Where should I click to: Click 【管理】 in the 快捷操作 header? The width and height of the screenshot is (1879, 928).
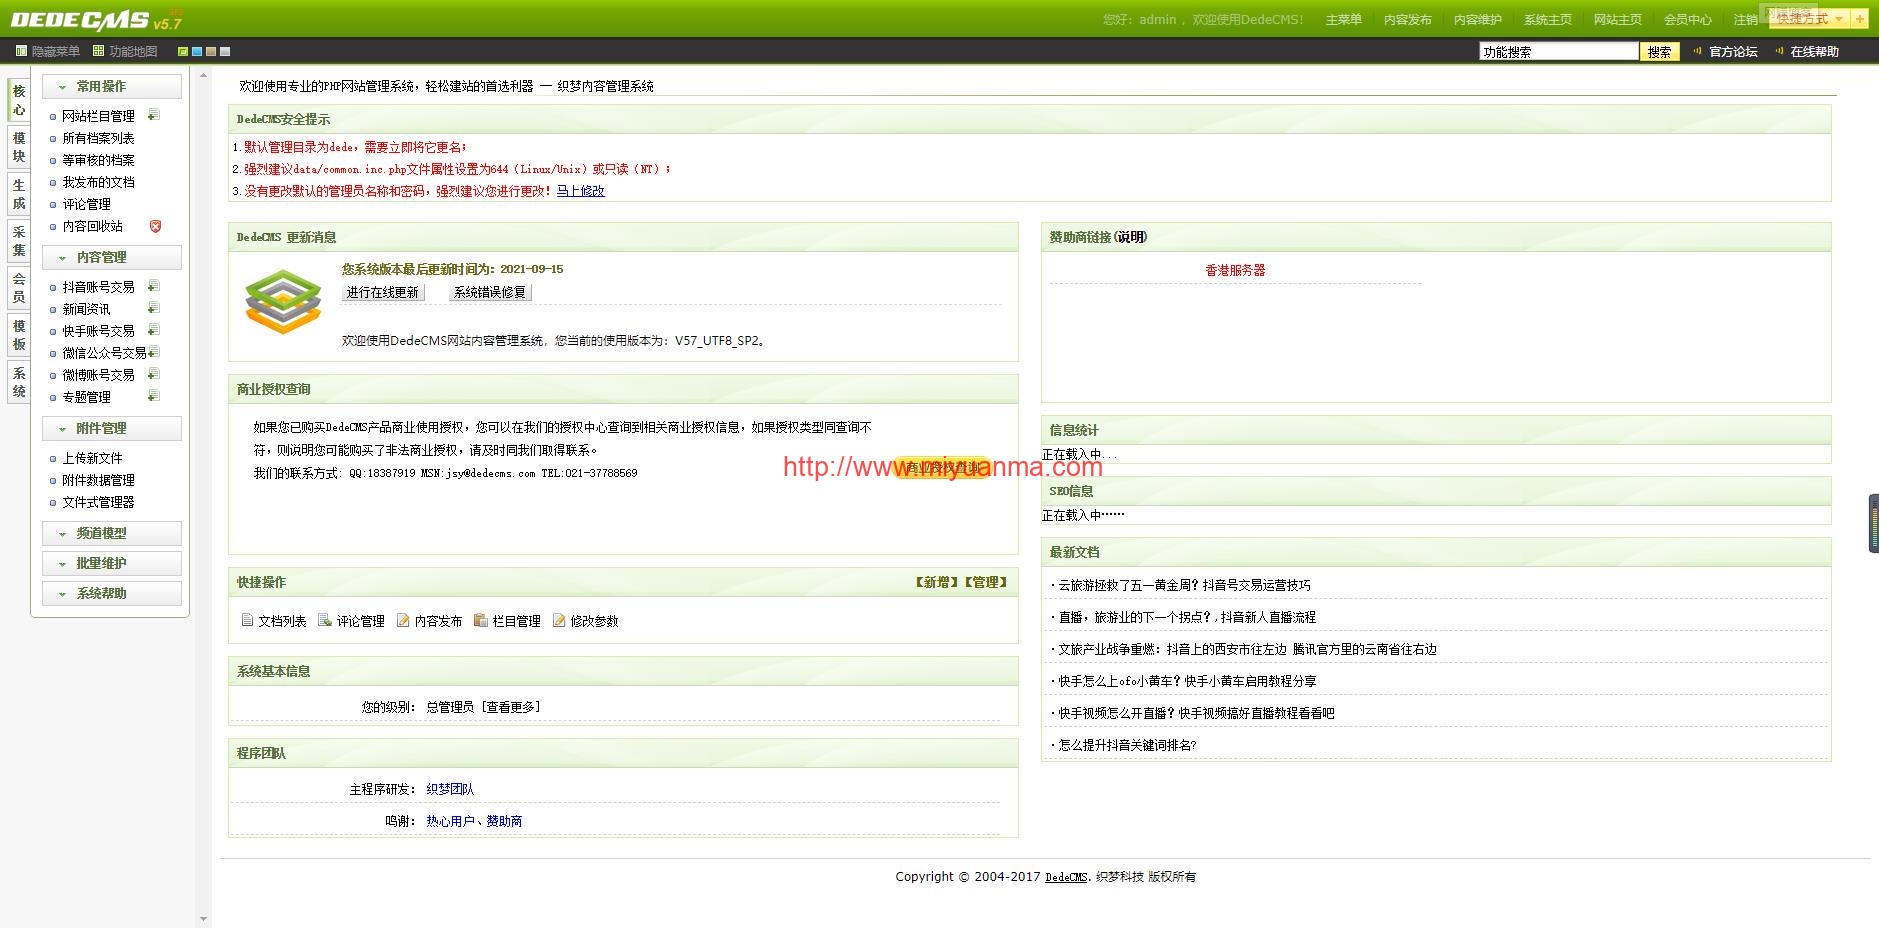coord(986,582)
